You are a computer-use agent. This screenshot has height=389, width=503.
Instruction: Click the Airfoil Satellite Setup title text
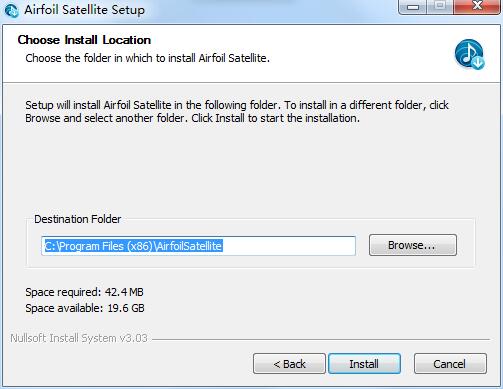[85, 10]
